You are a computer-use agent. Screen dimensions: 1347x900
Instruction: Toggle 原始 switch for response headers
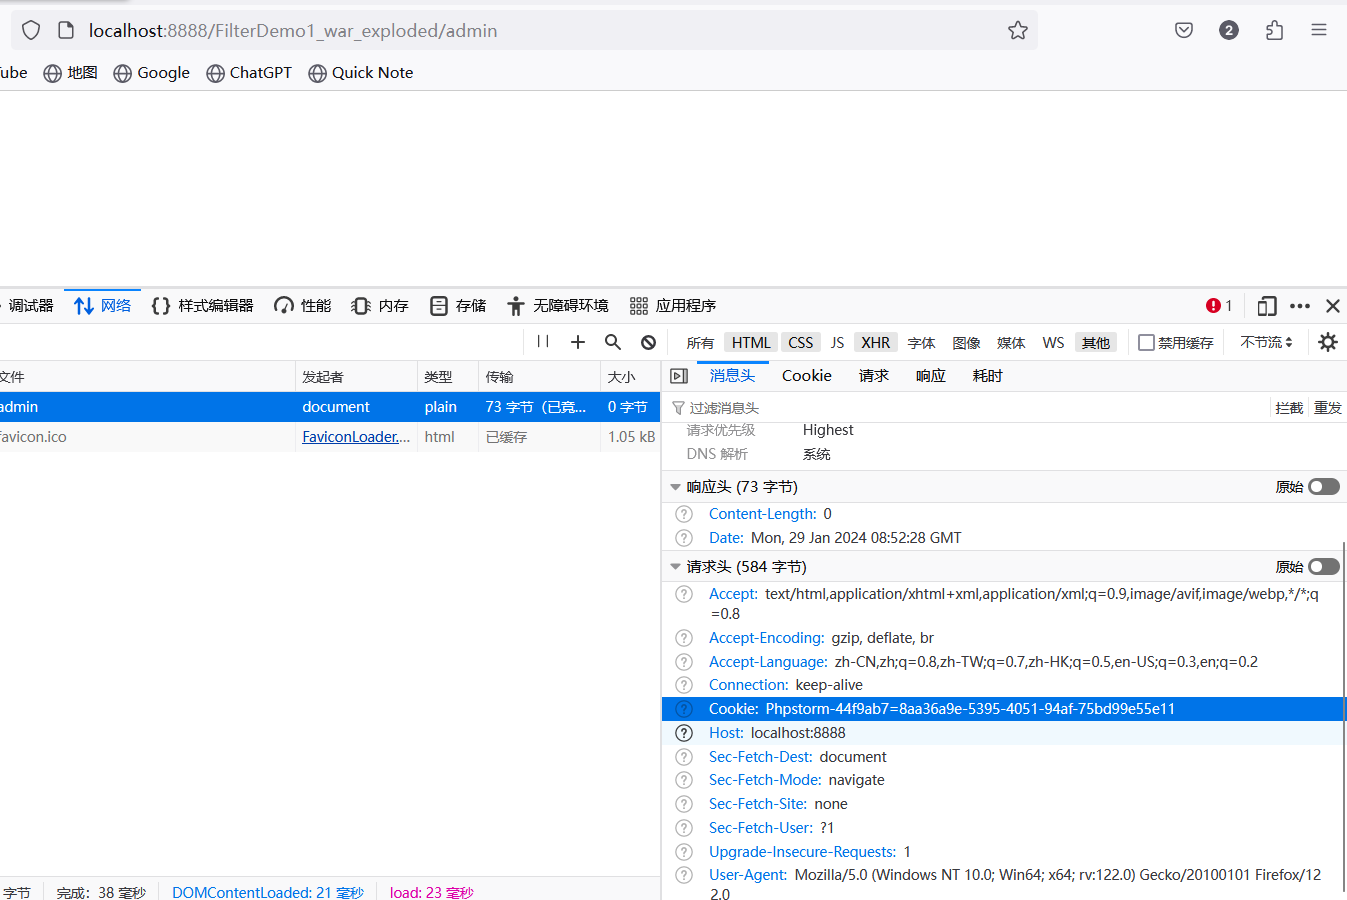1324,487
